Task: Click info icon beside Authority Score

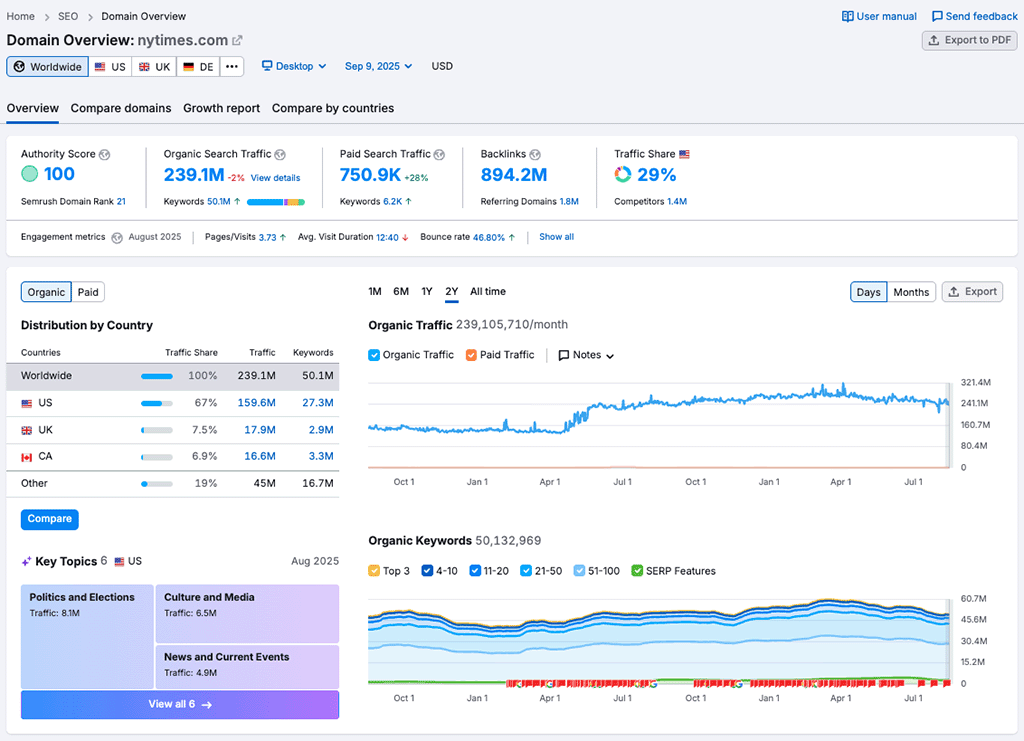Action: 104,155
